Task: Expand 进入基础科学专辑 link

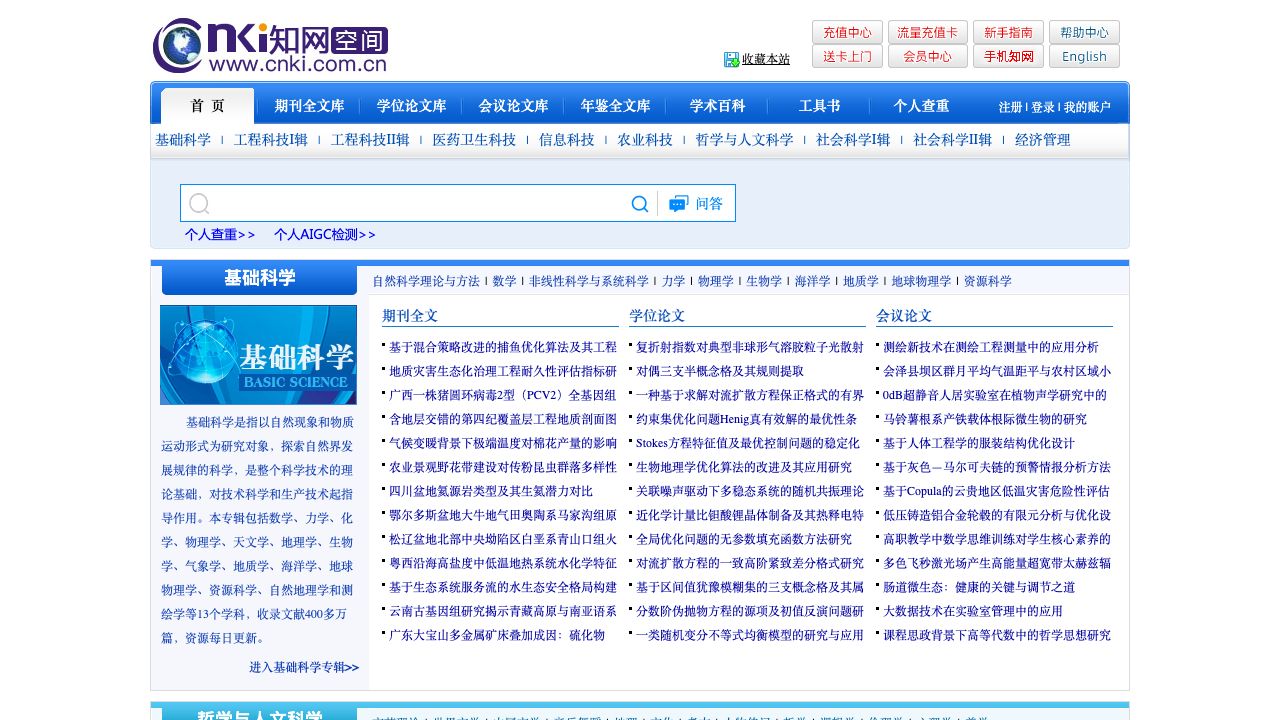Action: (303, 667)
